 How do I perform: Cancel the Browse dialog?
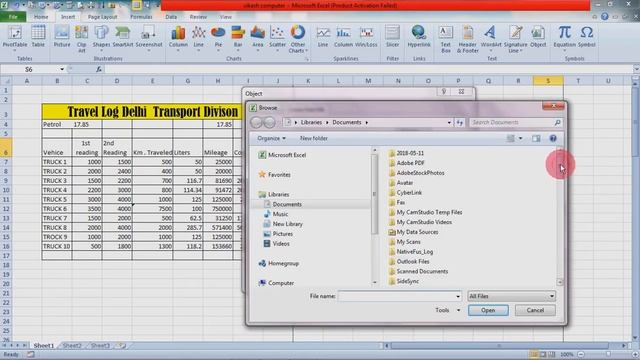point(535,310)
